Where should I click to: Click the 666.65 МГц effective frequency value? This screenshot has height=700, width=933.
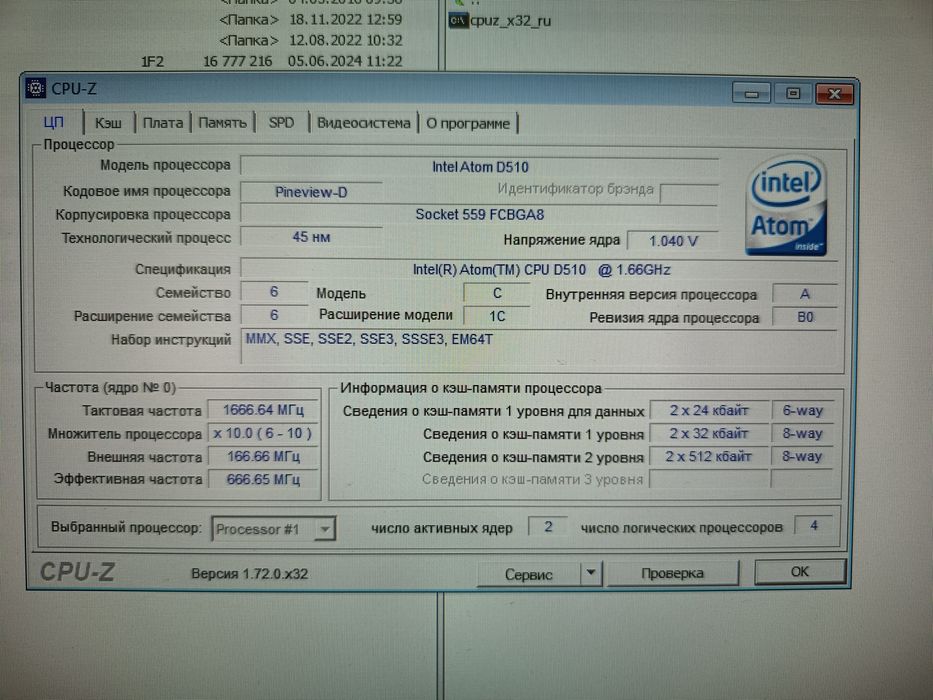click(263, 479)
